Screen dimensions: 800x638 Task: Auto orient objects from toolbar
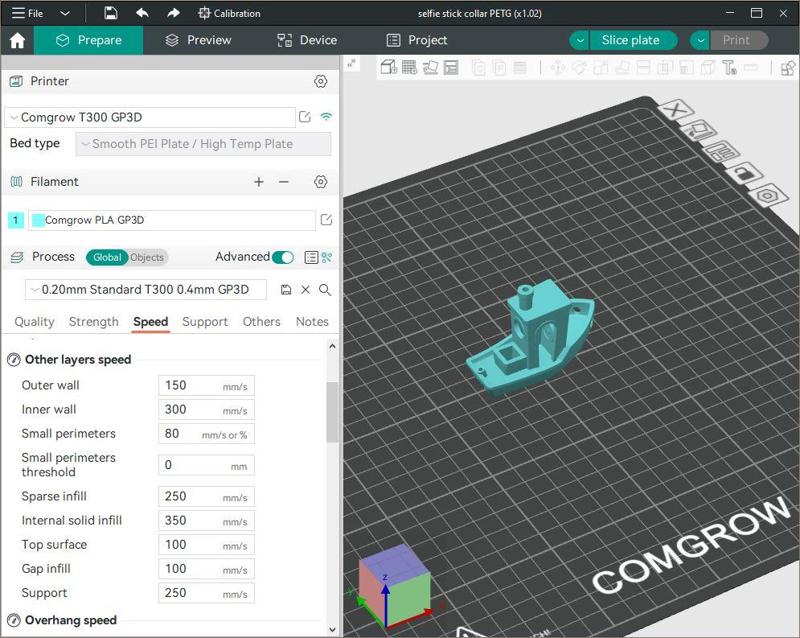(430, 67)
